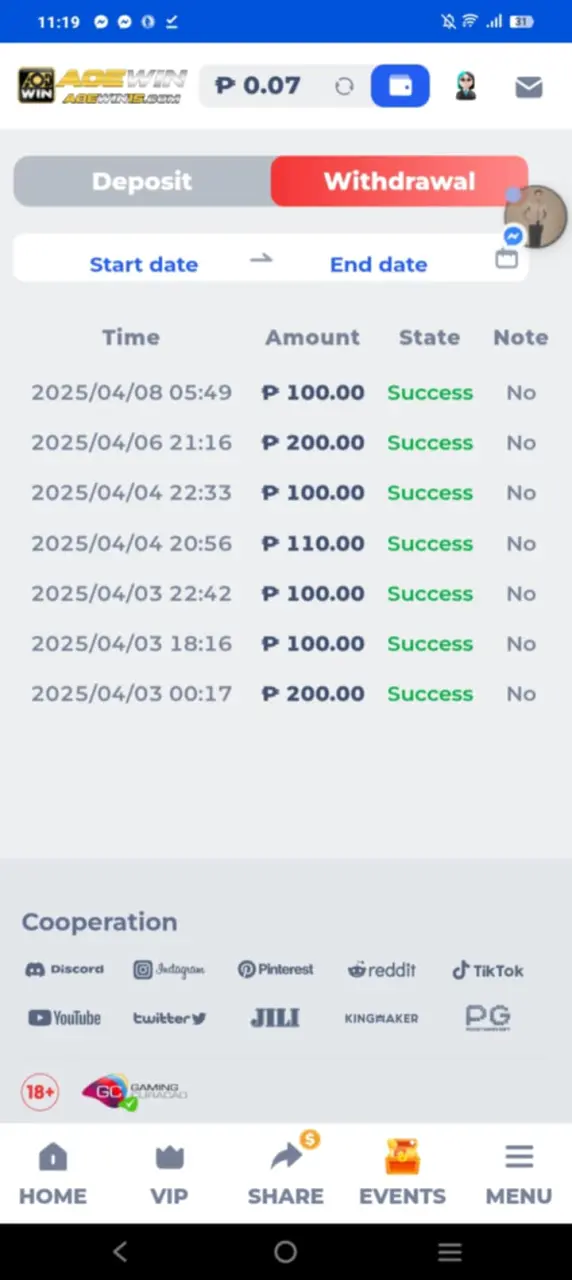Refresh the balance with the reload icon

click(x=344, y=87)
